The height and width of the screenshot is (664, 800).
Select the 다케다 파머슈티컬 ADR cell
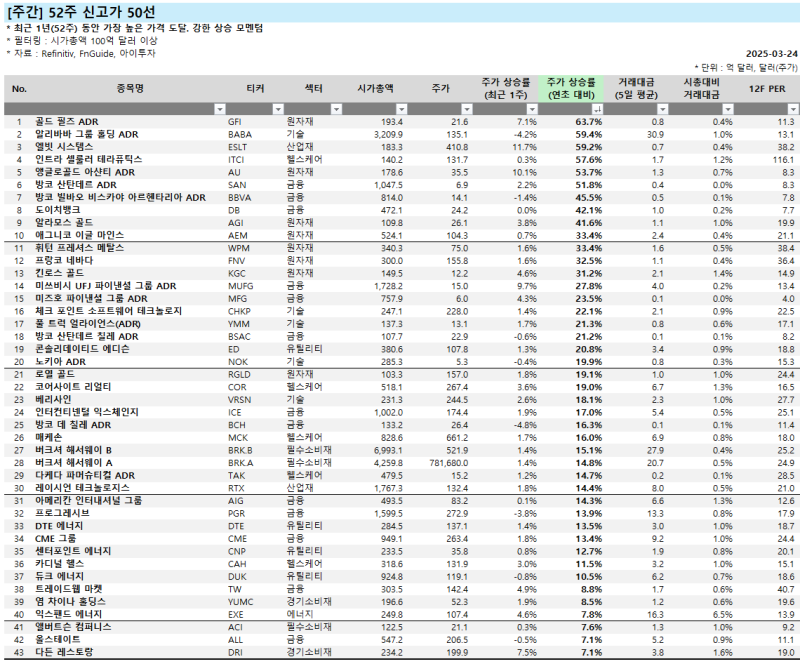[85, 476]
